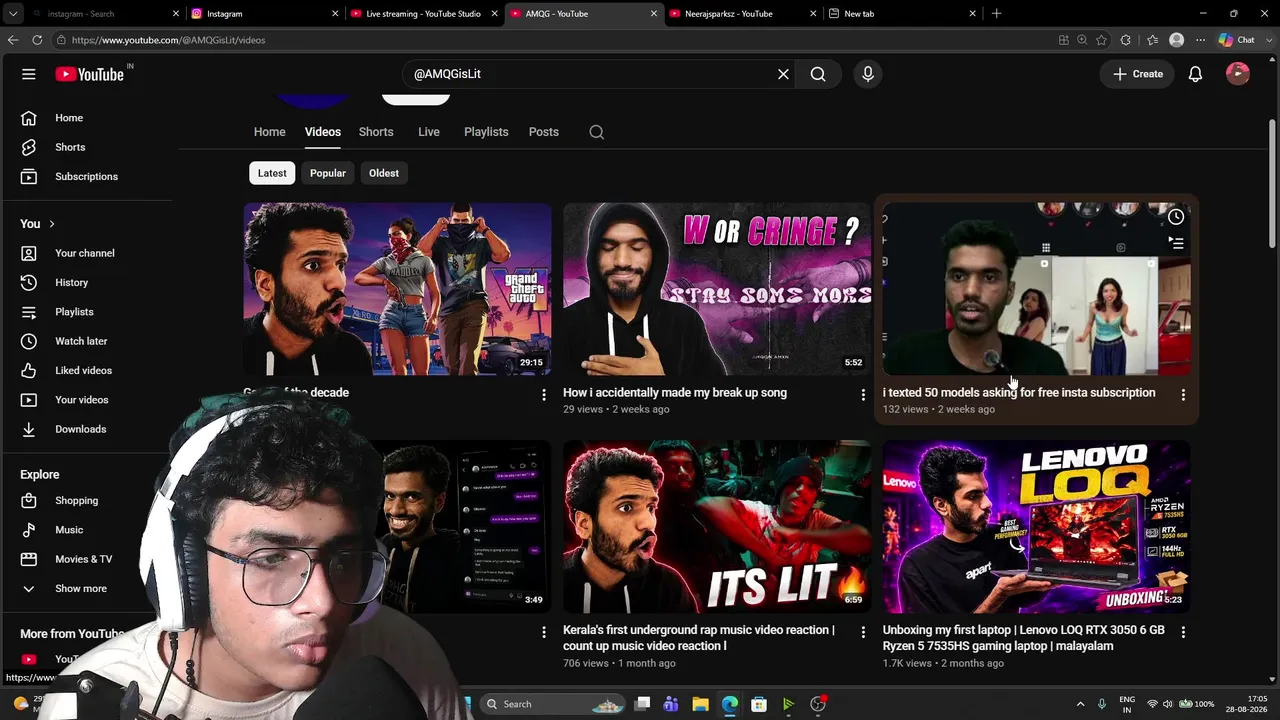Open options for 'i texted 50 models' video

coord(1183,395)
